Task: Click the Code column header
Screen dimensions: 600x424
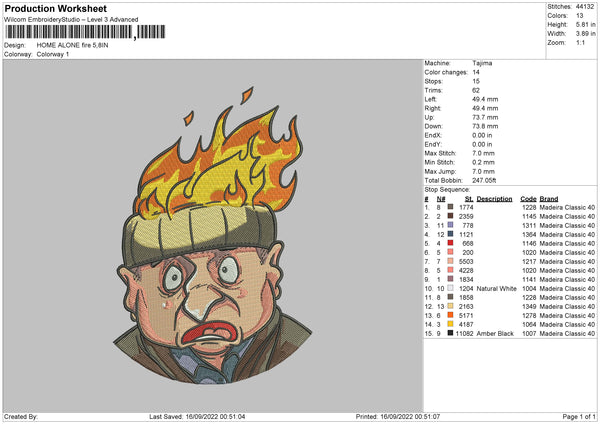Action: pos(528,199)
